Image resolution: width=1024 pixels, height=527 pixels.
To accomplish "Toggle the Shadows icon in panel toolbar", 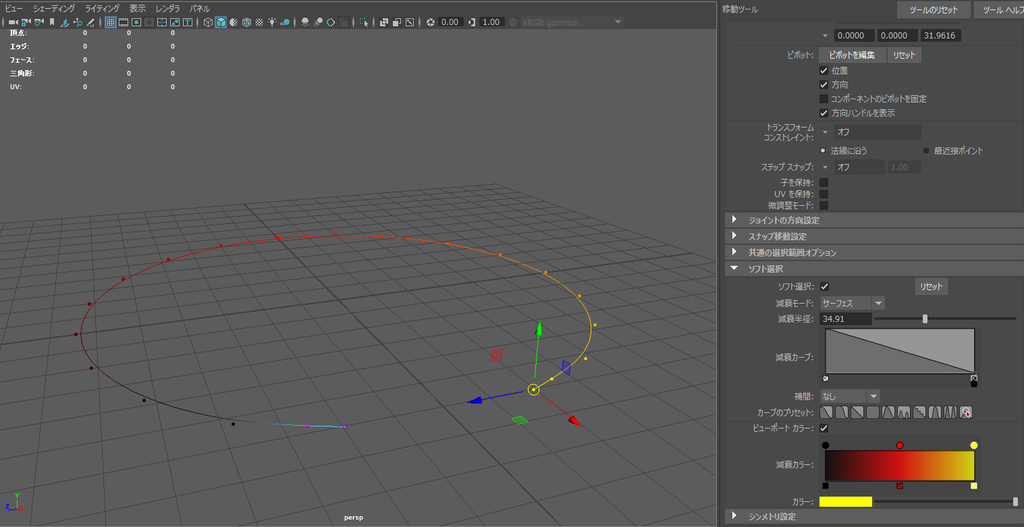I will (x=284, y=22).
